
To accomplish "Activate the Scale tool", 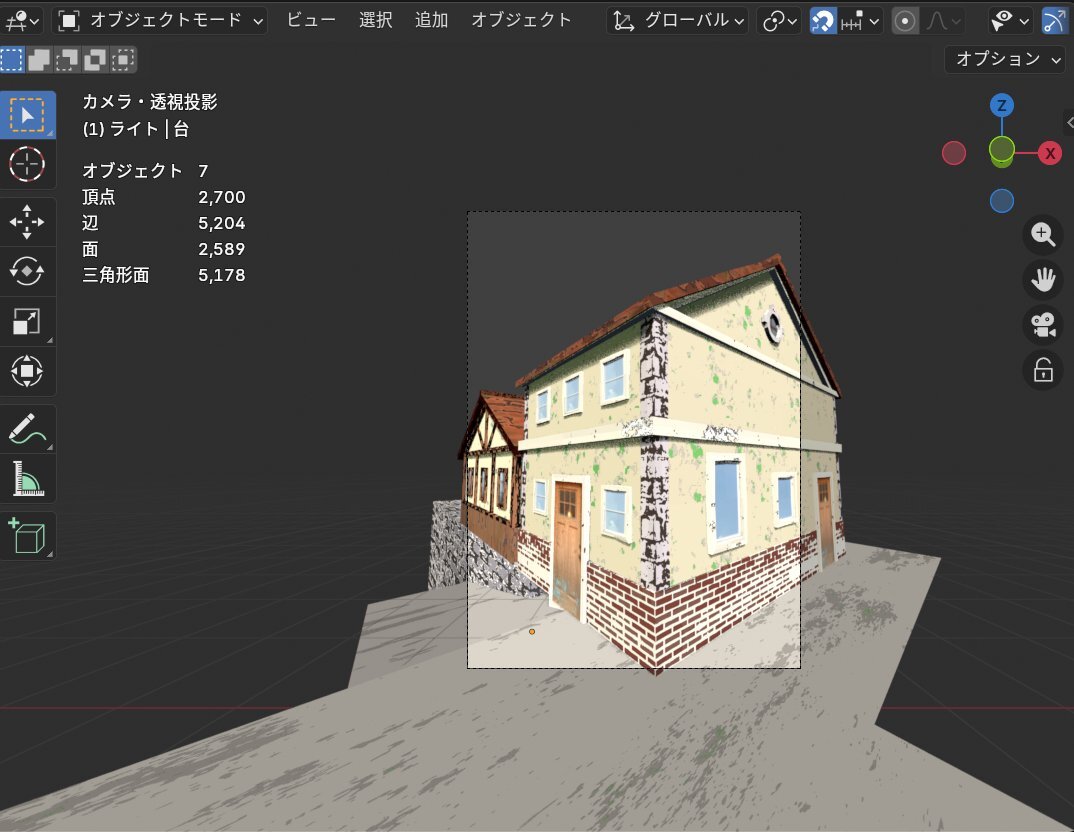I will 27,321.
